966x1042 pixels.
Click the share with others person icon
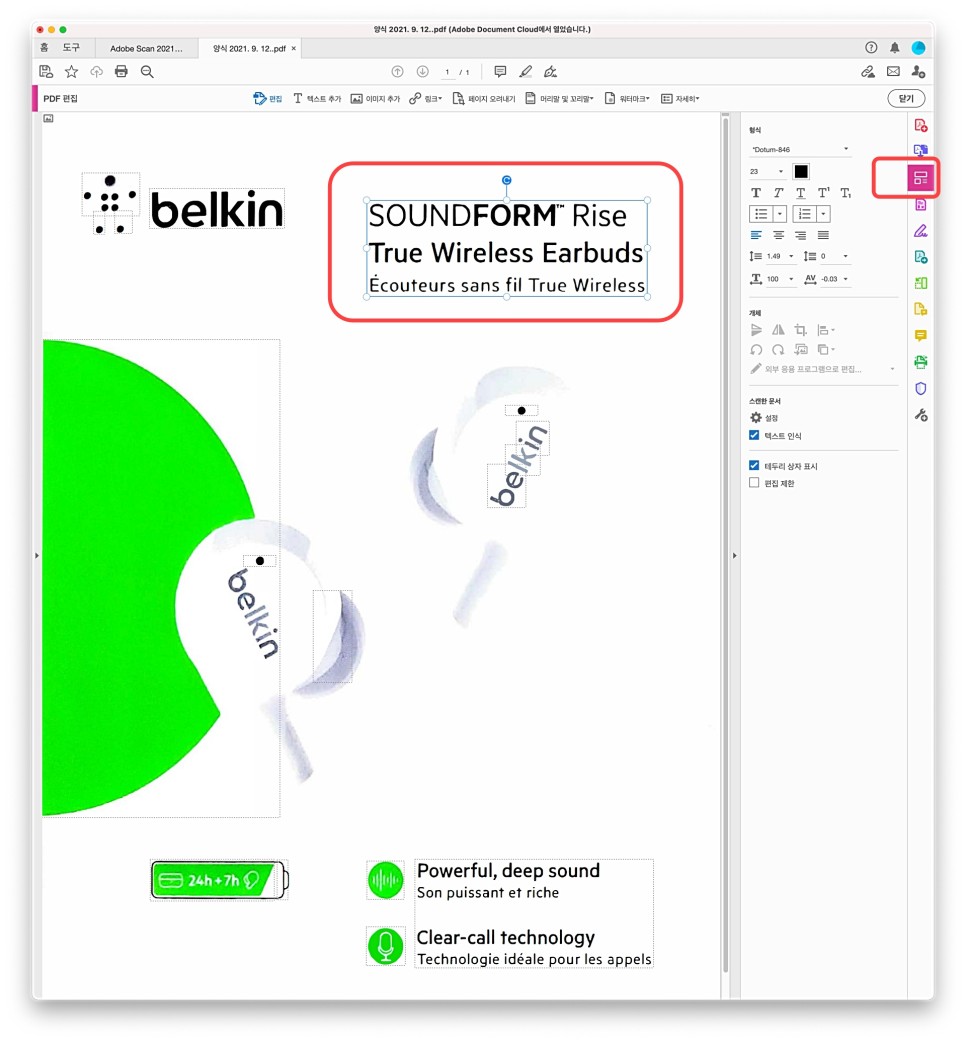(x=918, y=72)
